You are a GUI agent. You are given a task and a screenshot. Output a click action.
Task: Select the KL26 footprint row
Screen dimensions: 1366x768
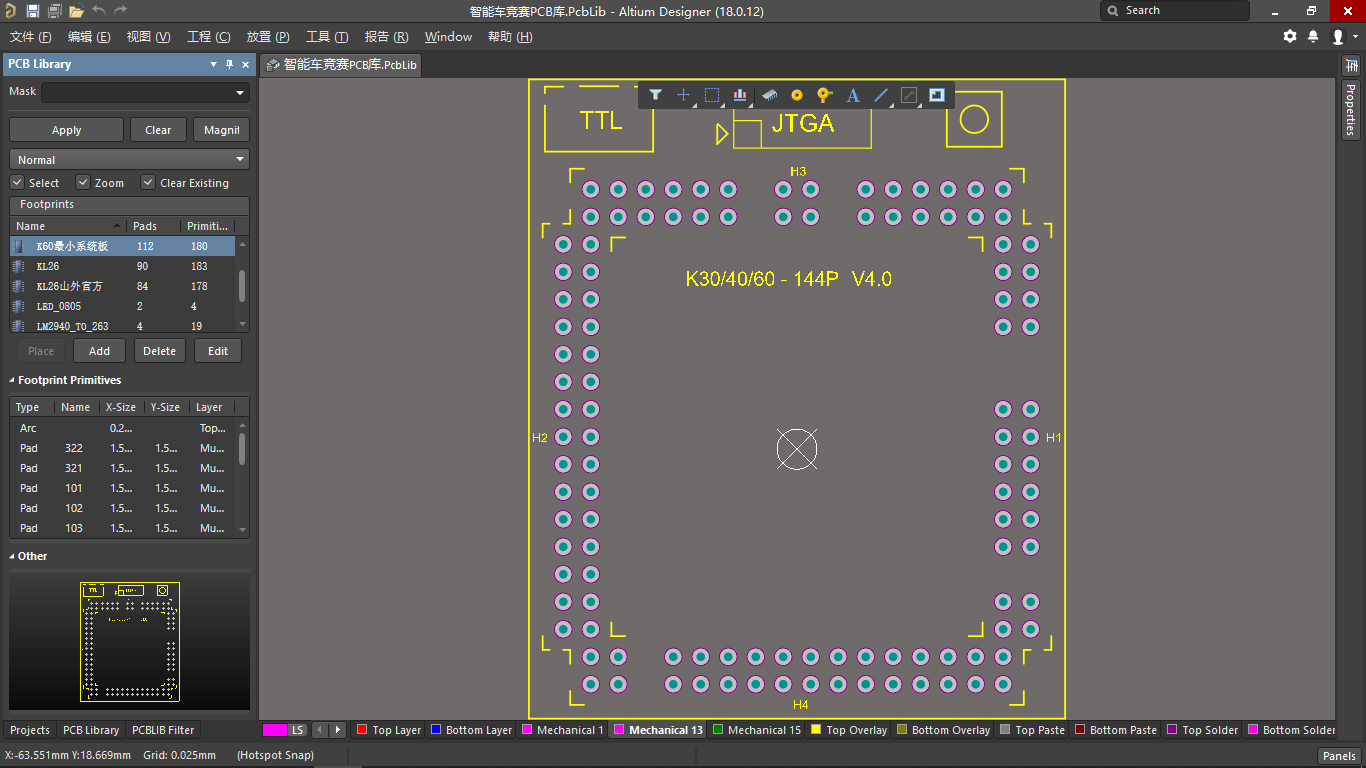(x=123, y=266)
